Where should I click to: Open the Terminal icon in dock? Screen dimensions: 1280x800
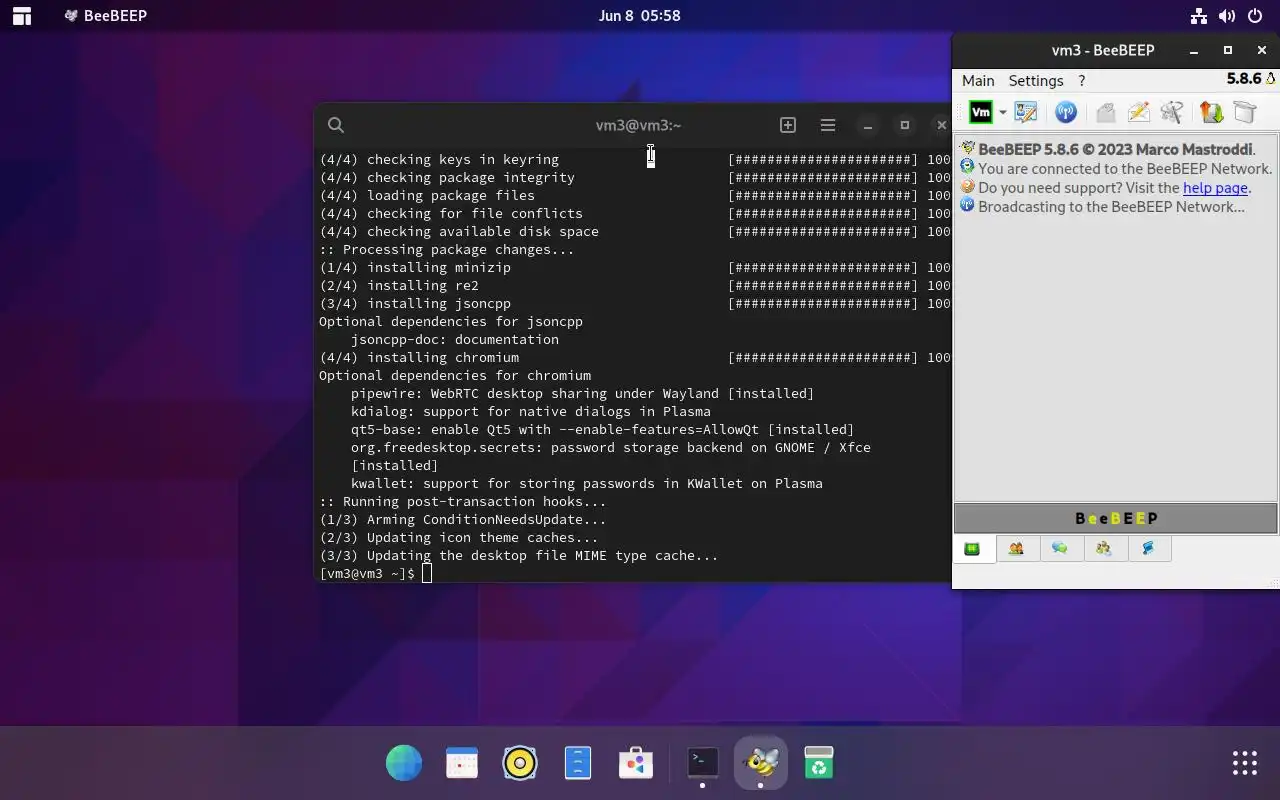pos(703,763)
